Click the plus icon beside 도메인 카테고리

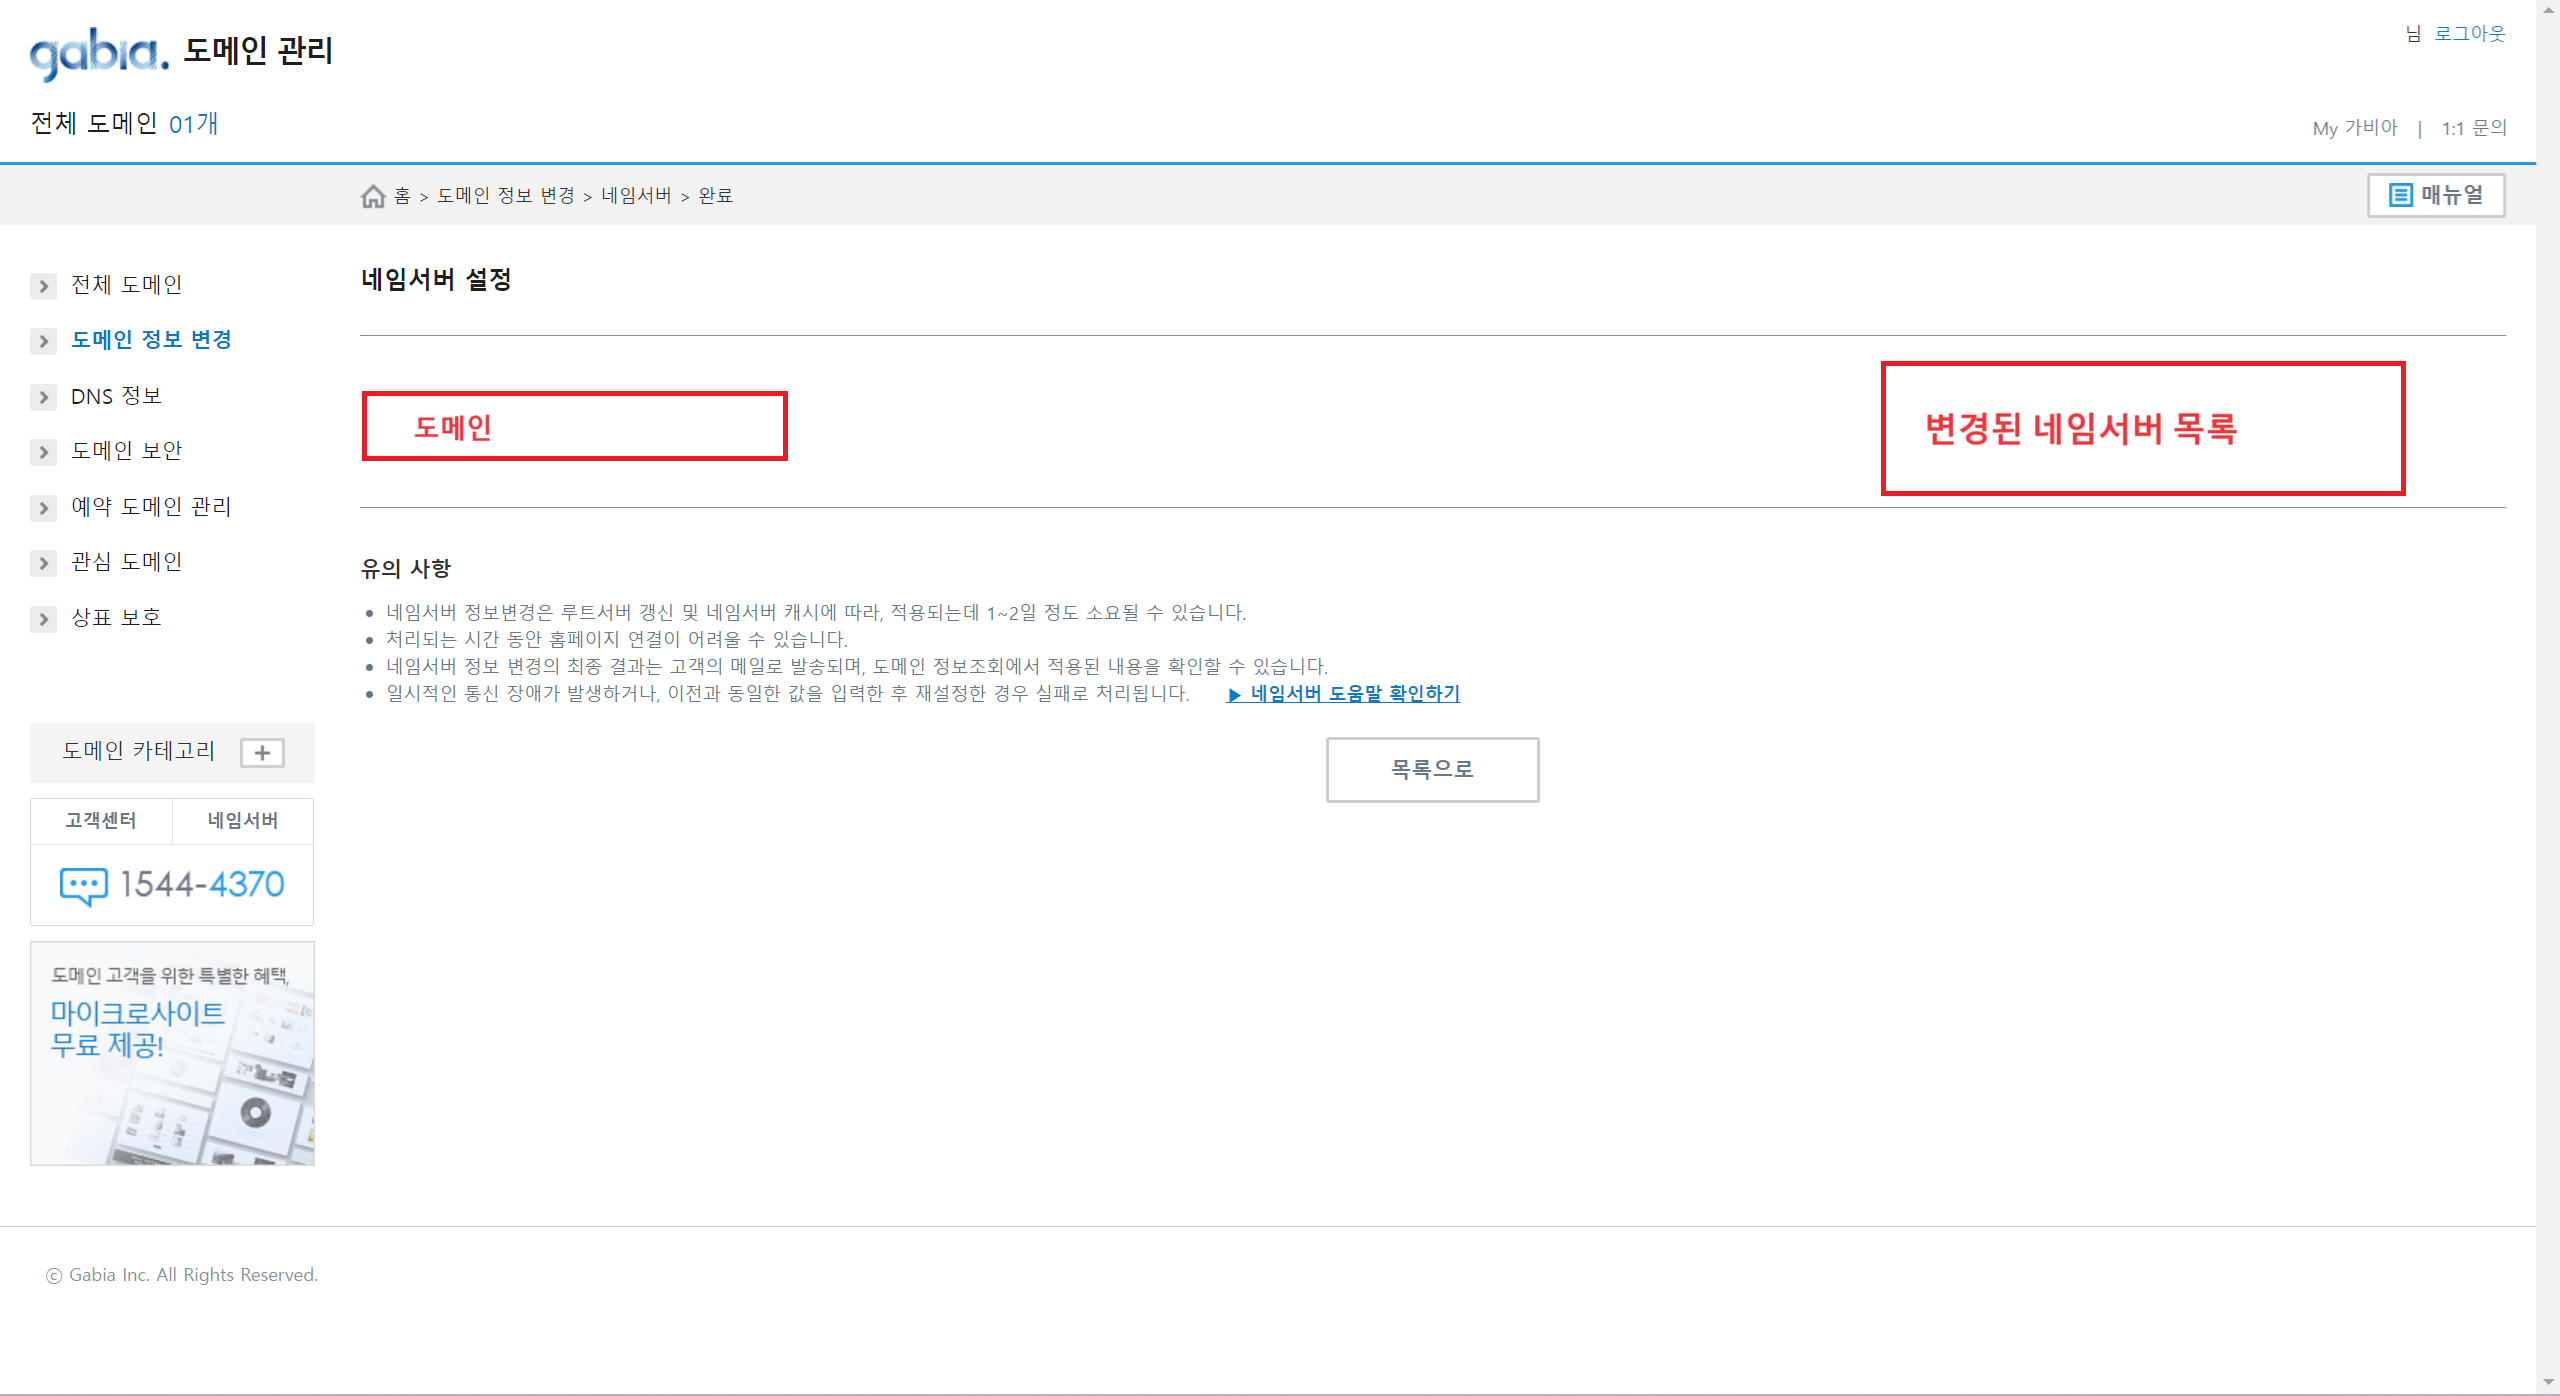point(262,753)
